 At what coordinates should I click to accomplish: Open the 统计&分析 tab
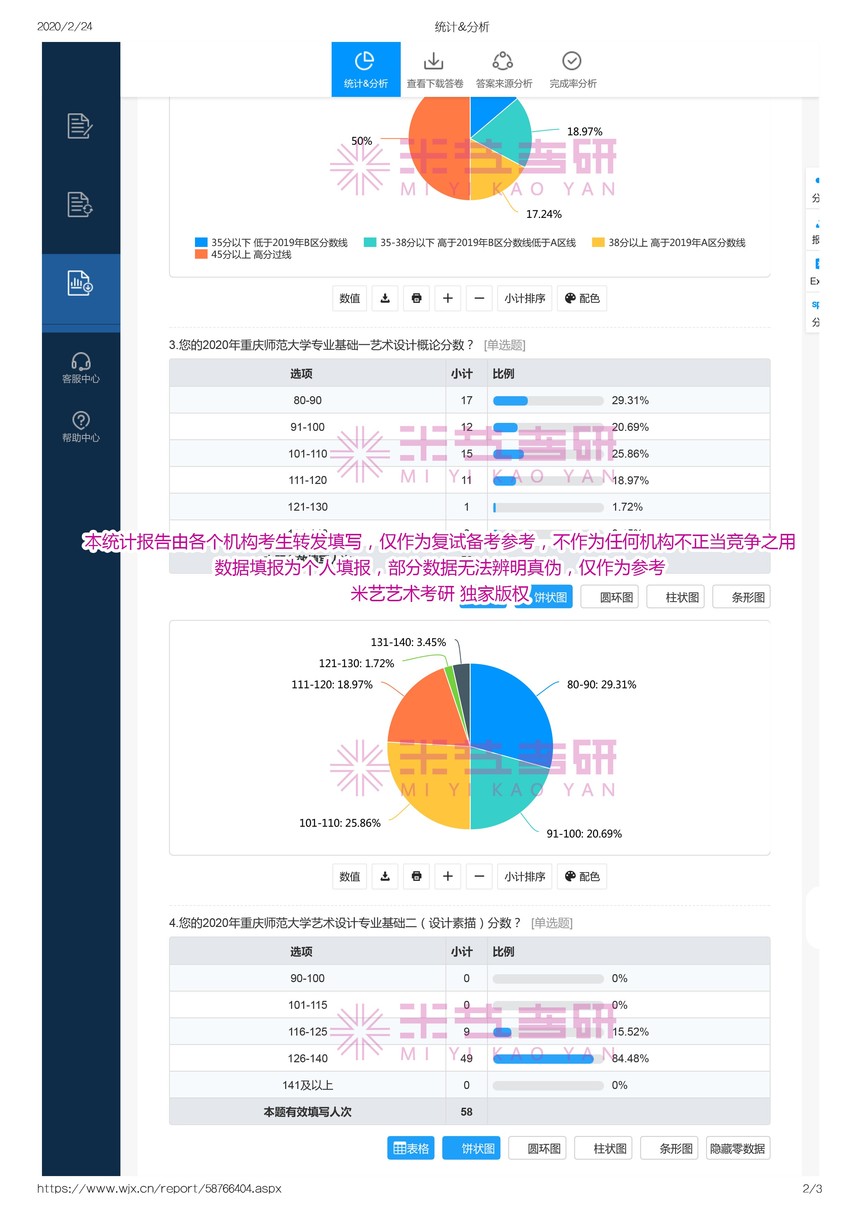[366, 69]
